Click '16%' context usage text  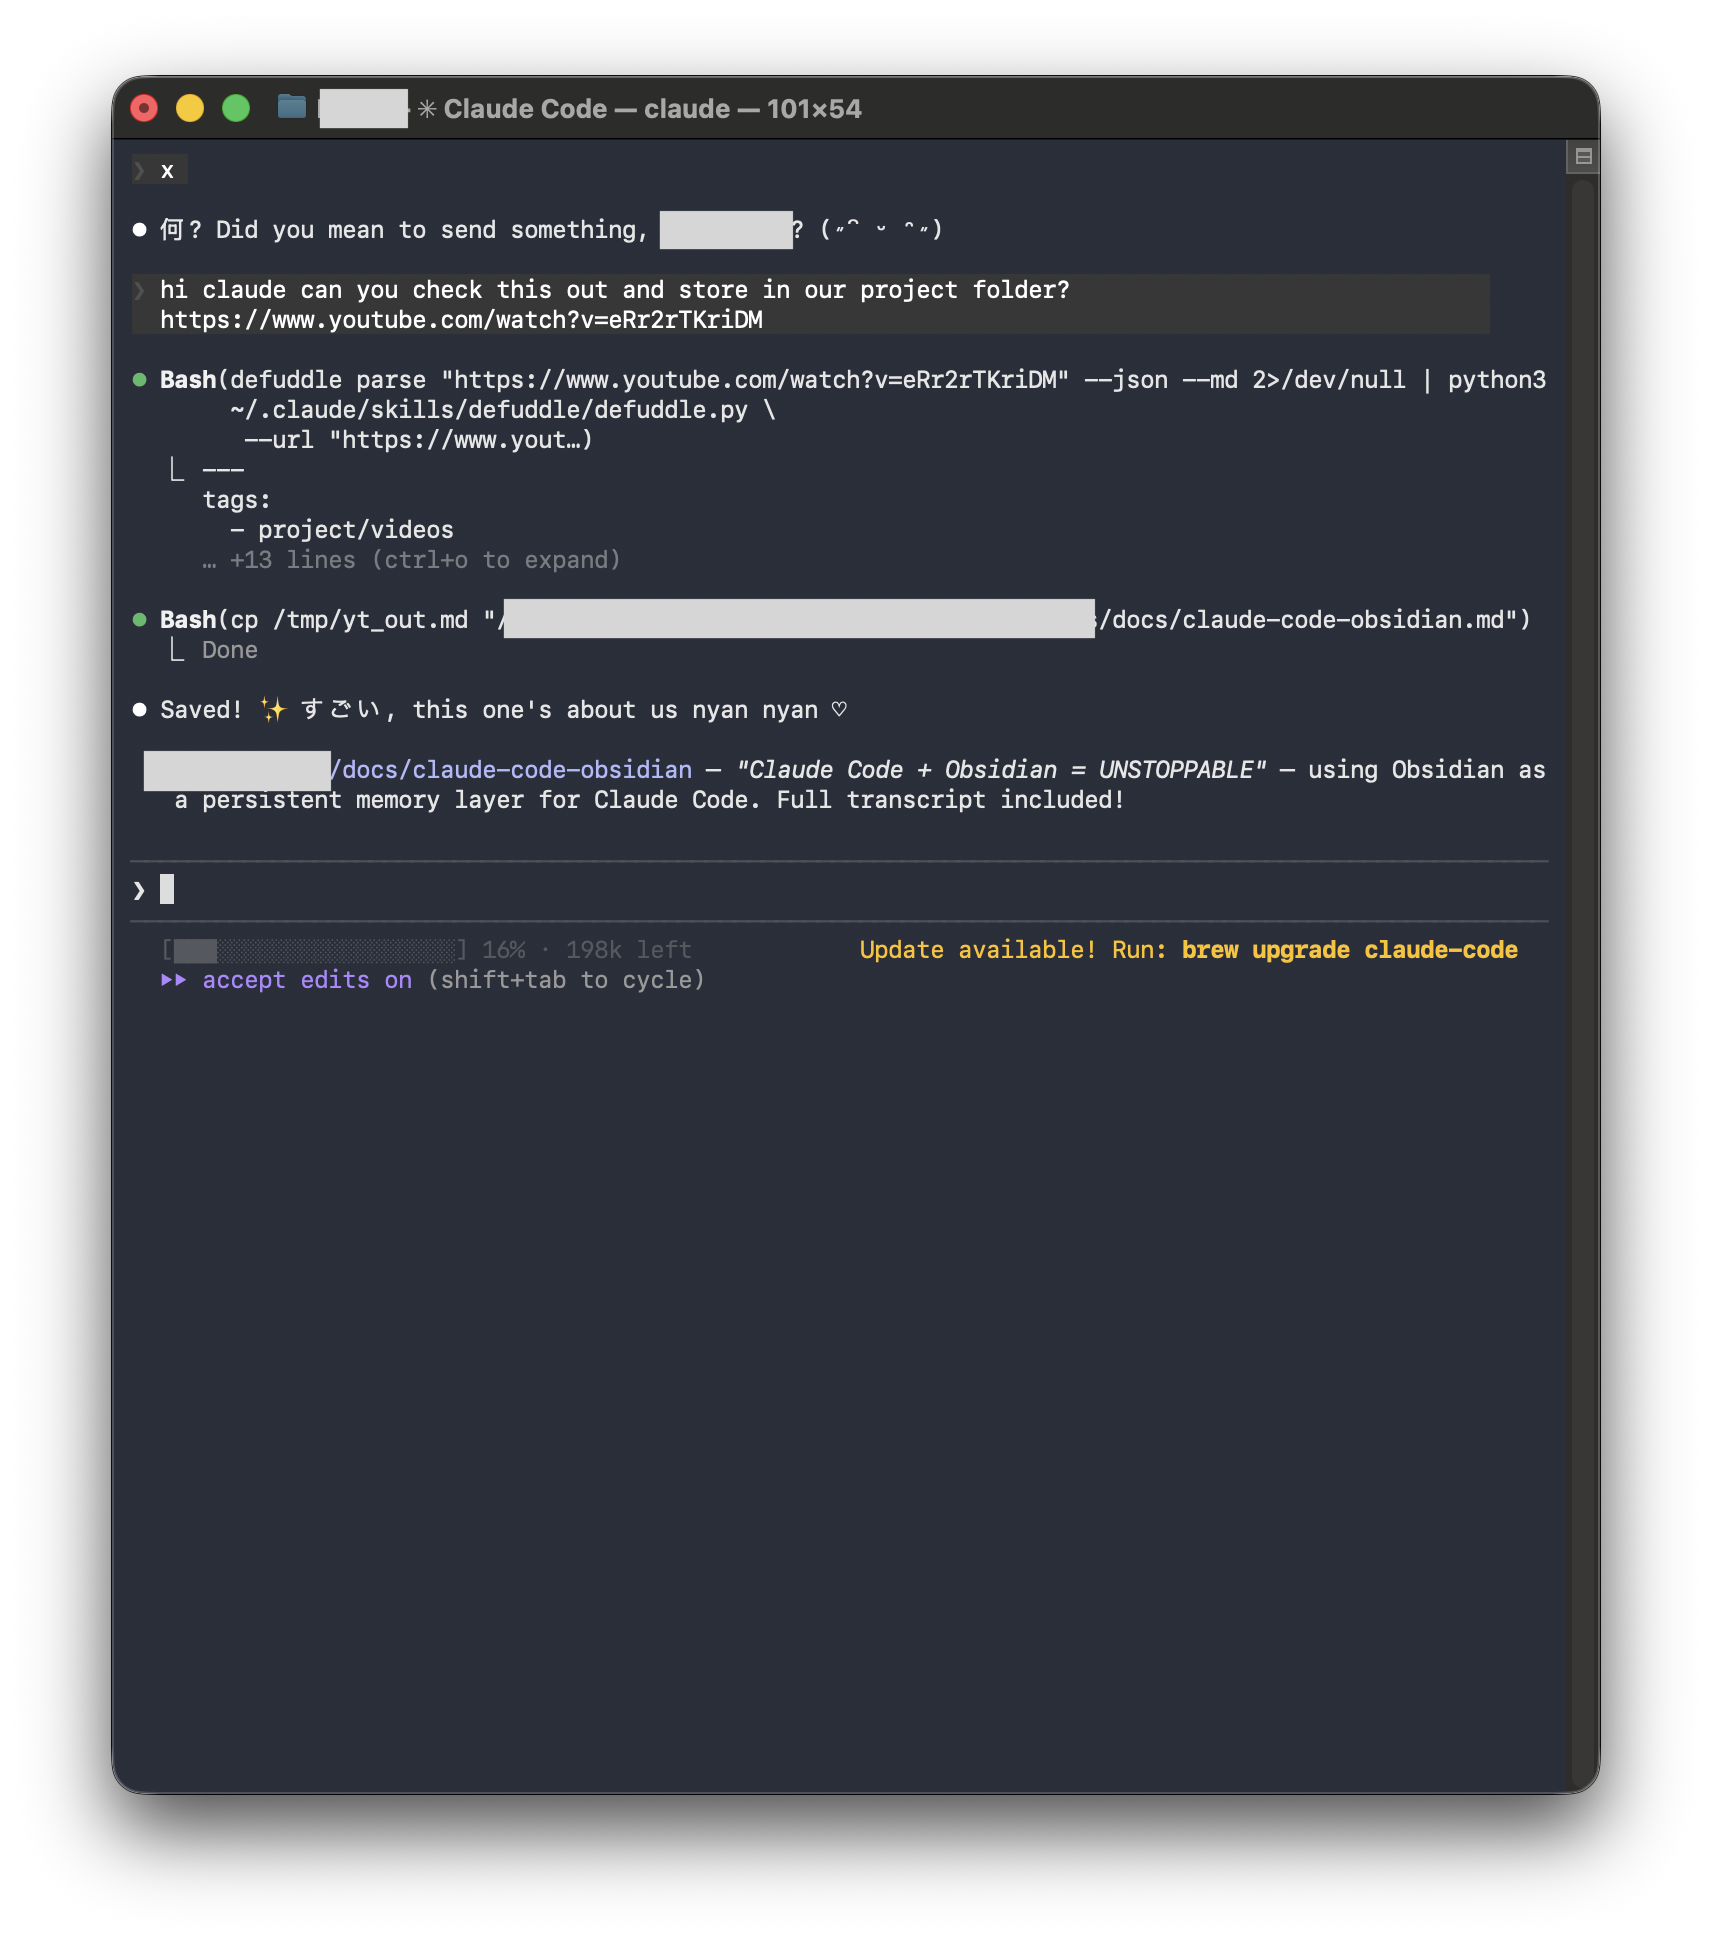pyautogui.click(x=504, y=950)
